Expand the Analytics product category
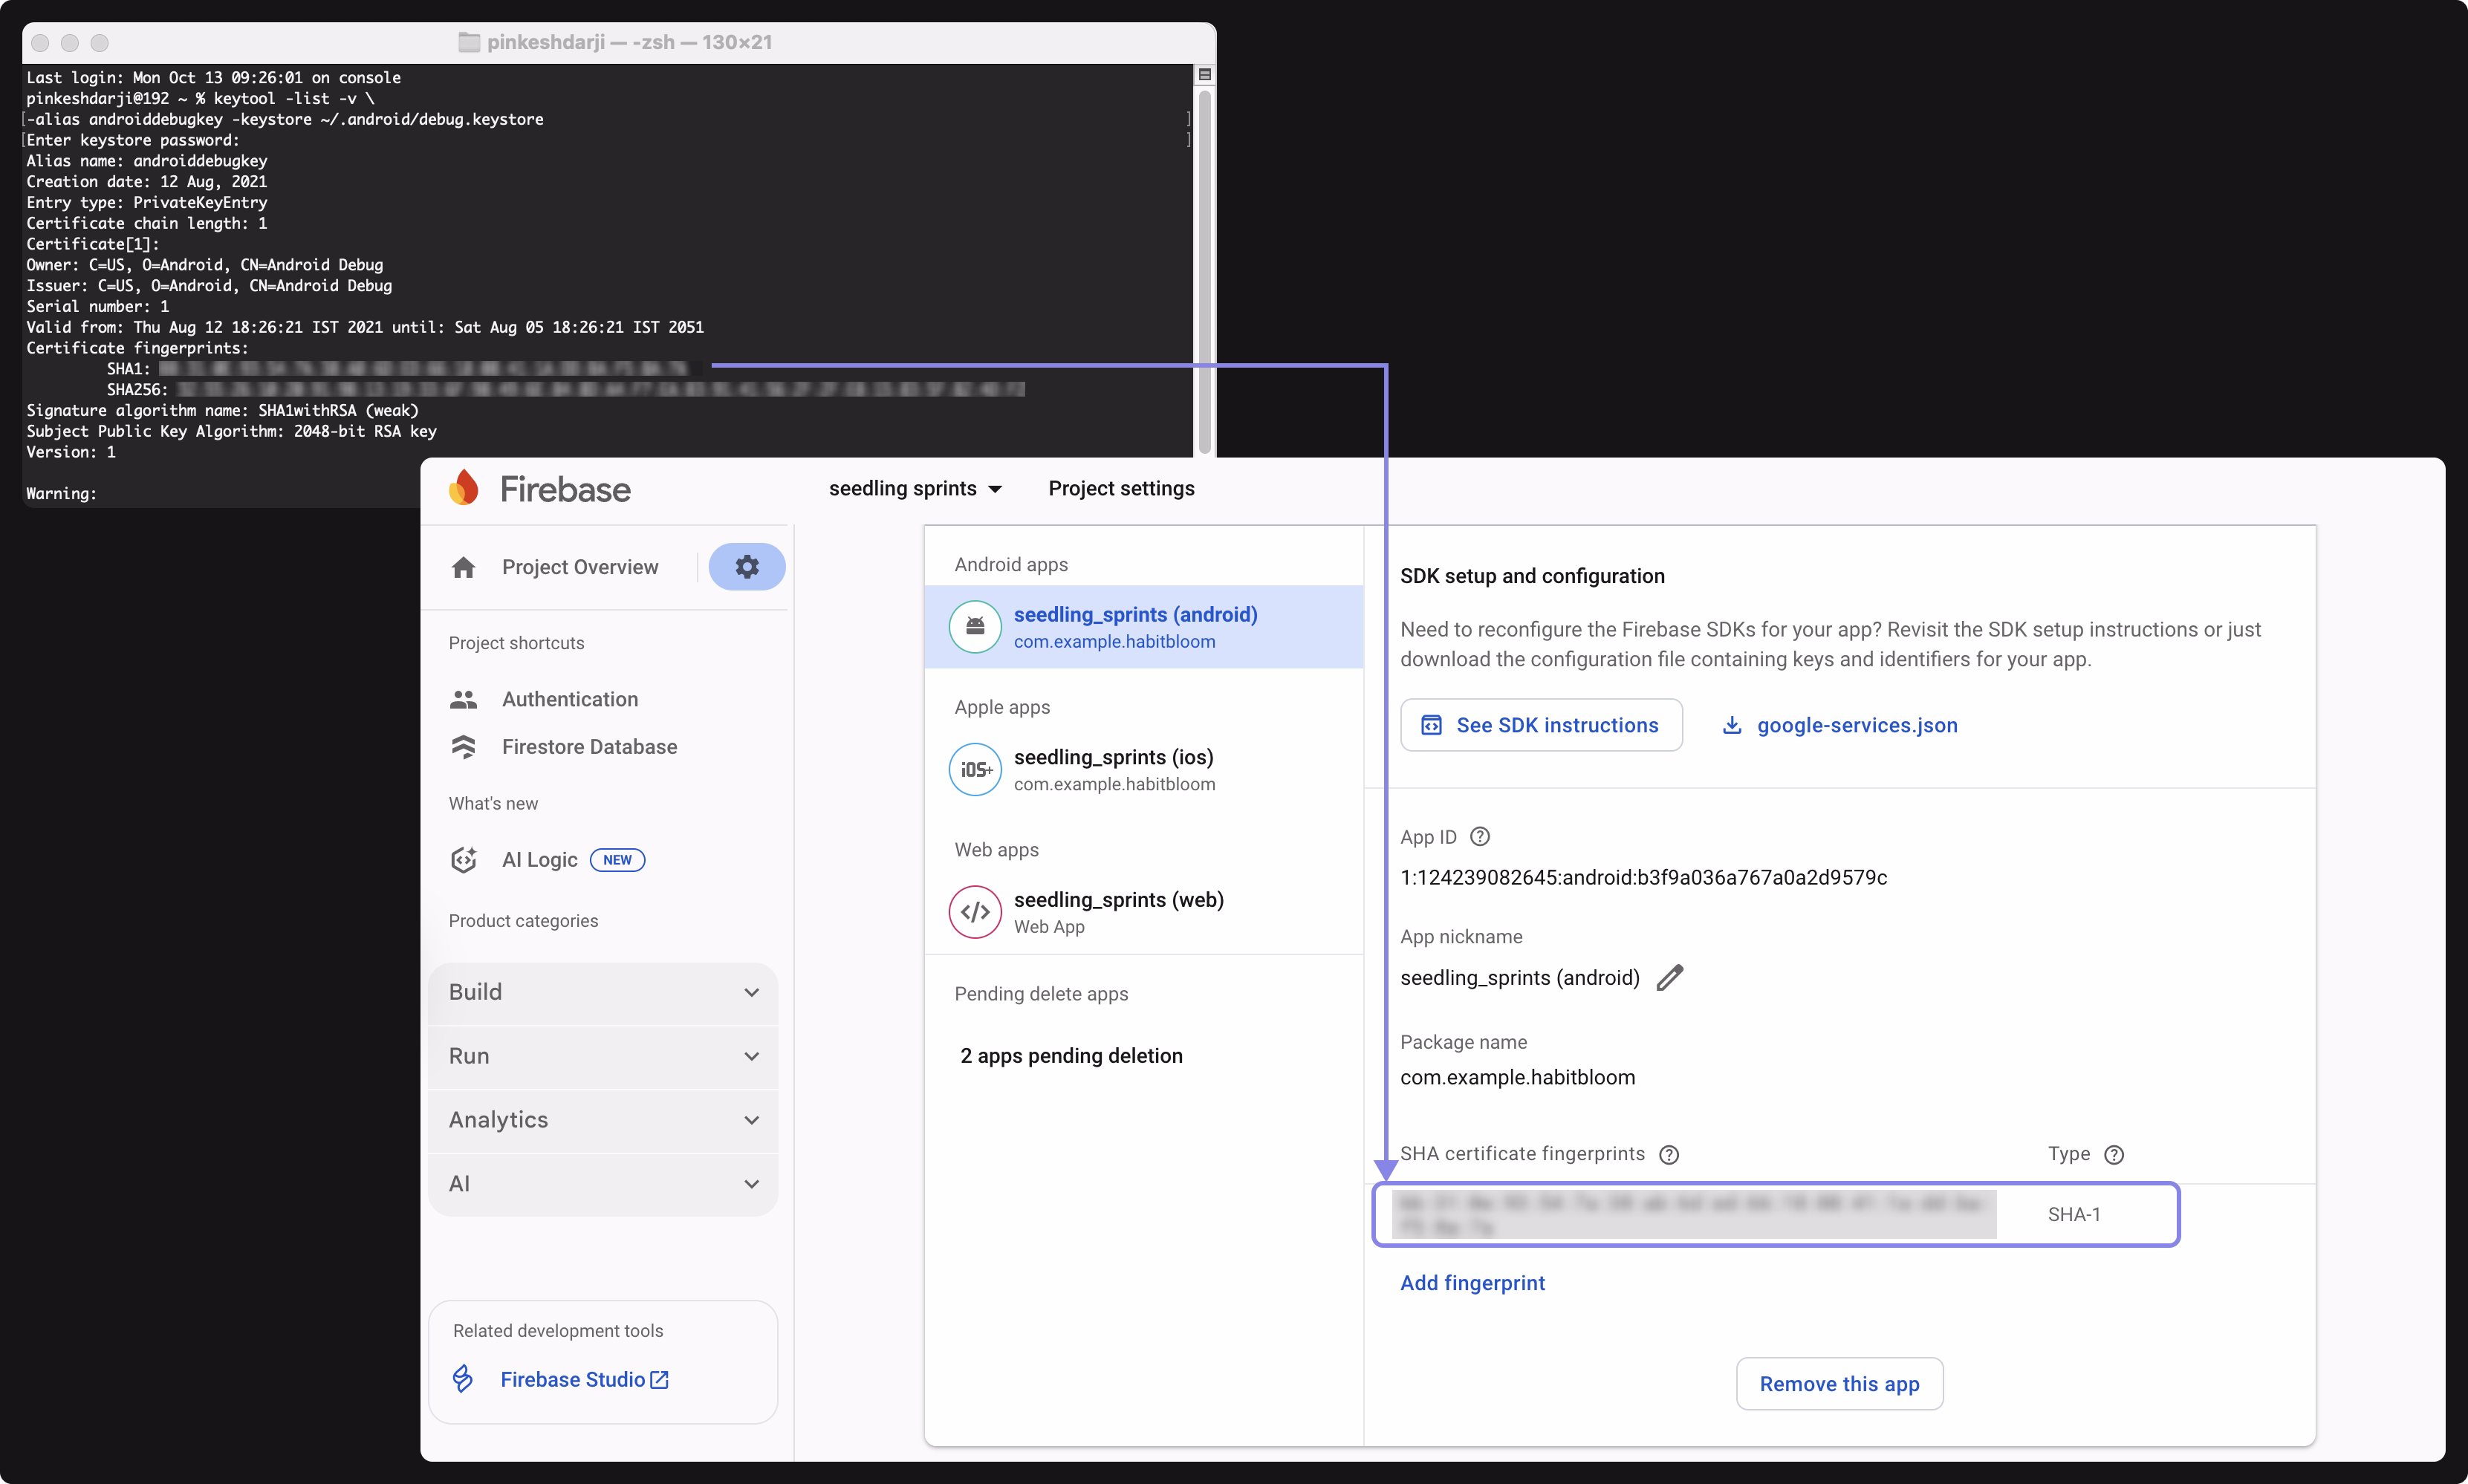Screen dimensions: 2468x1484 click(x=603, y=1120)
